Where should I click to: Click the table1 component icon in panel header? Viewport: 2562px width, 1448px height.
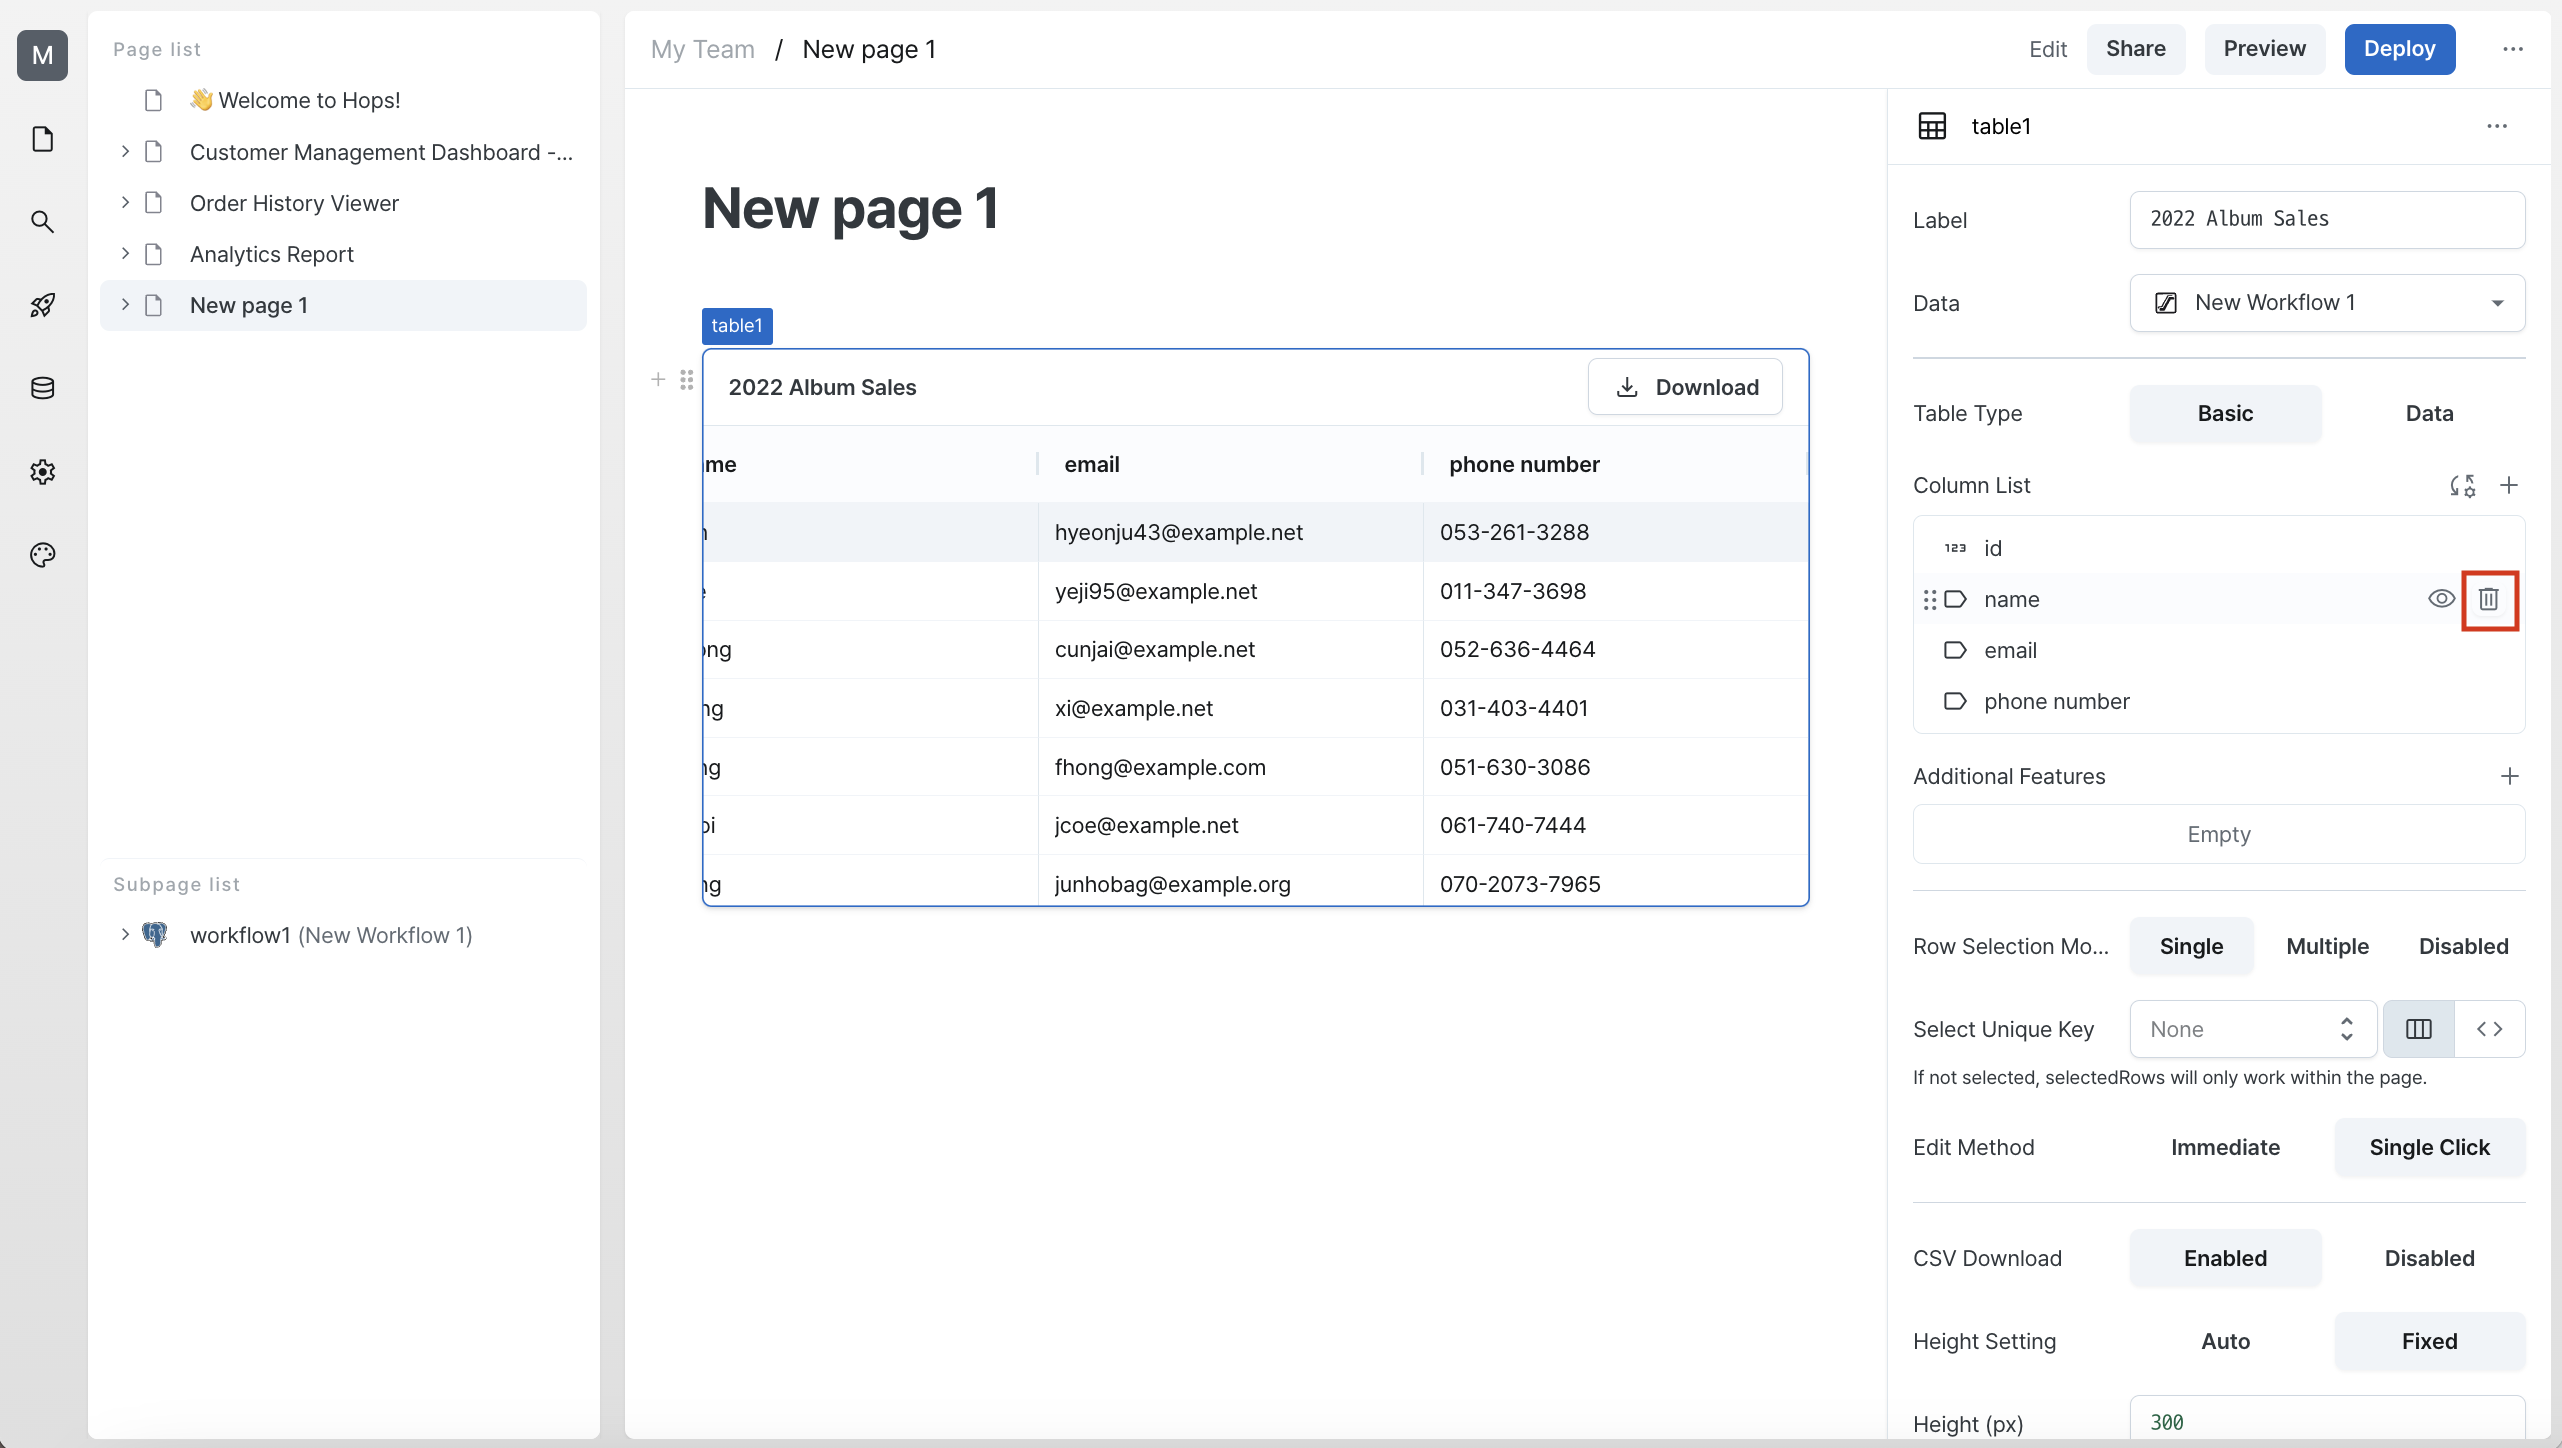coord(1932,126)
